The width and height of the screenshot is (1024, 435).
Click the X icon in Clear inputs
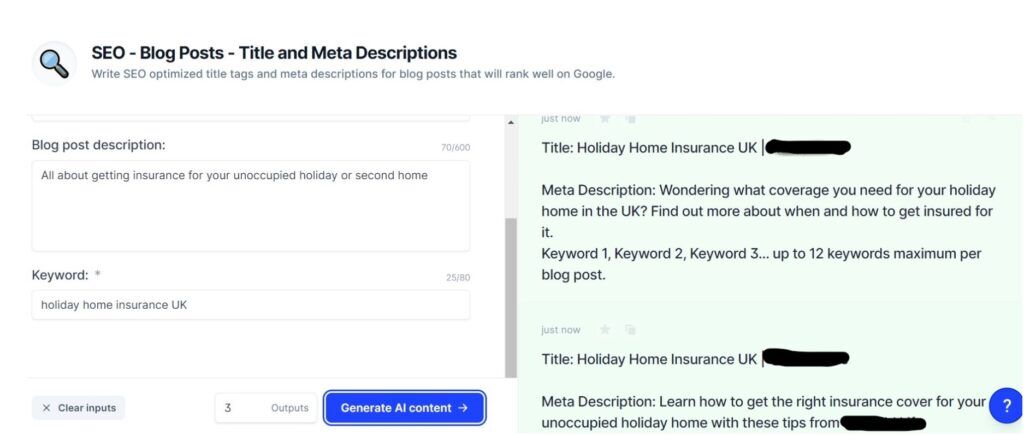[x=46, y=408]
